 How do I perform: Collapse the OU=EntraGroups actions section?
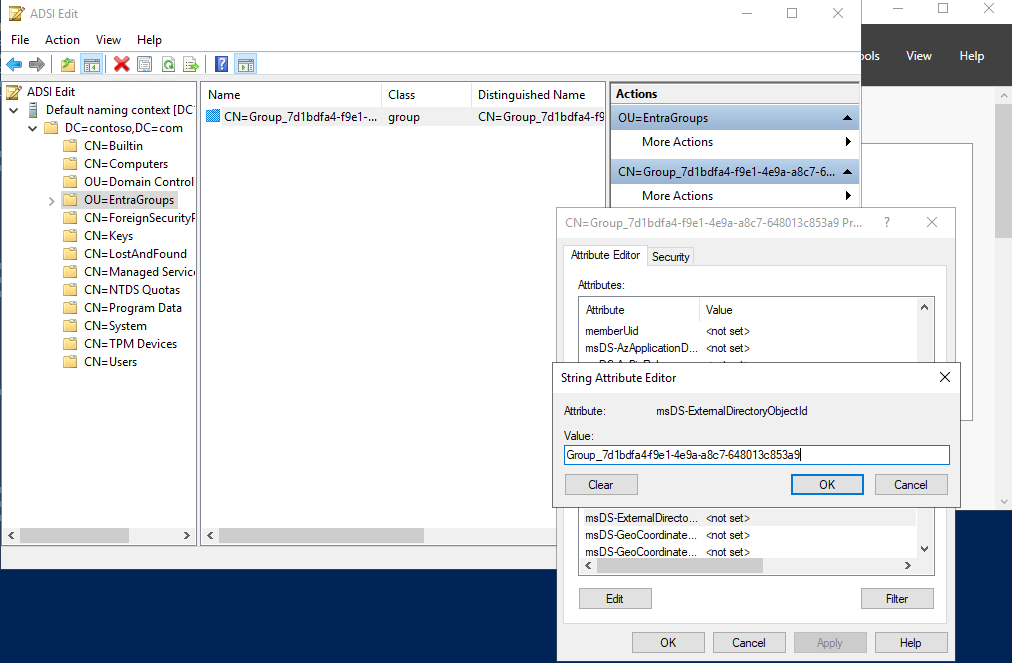coord(847,118)
